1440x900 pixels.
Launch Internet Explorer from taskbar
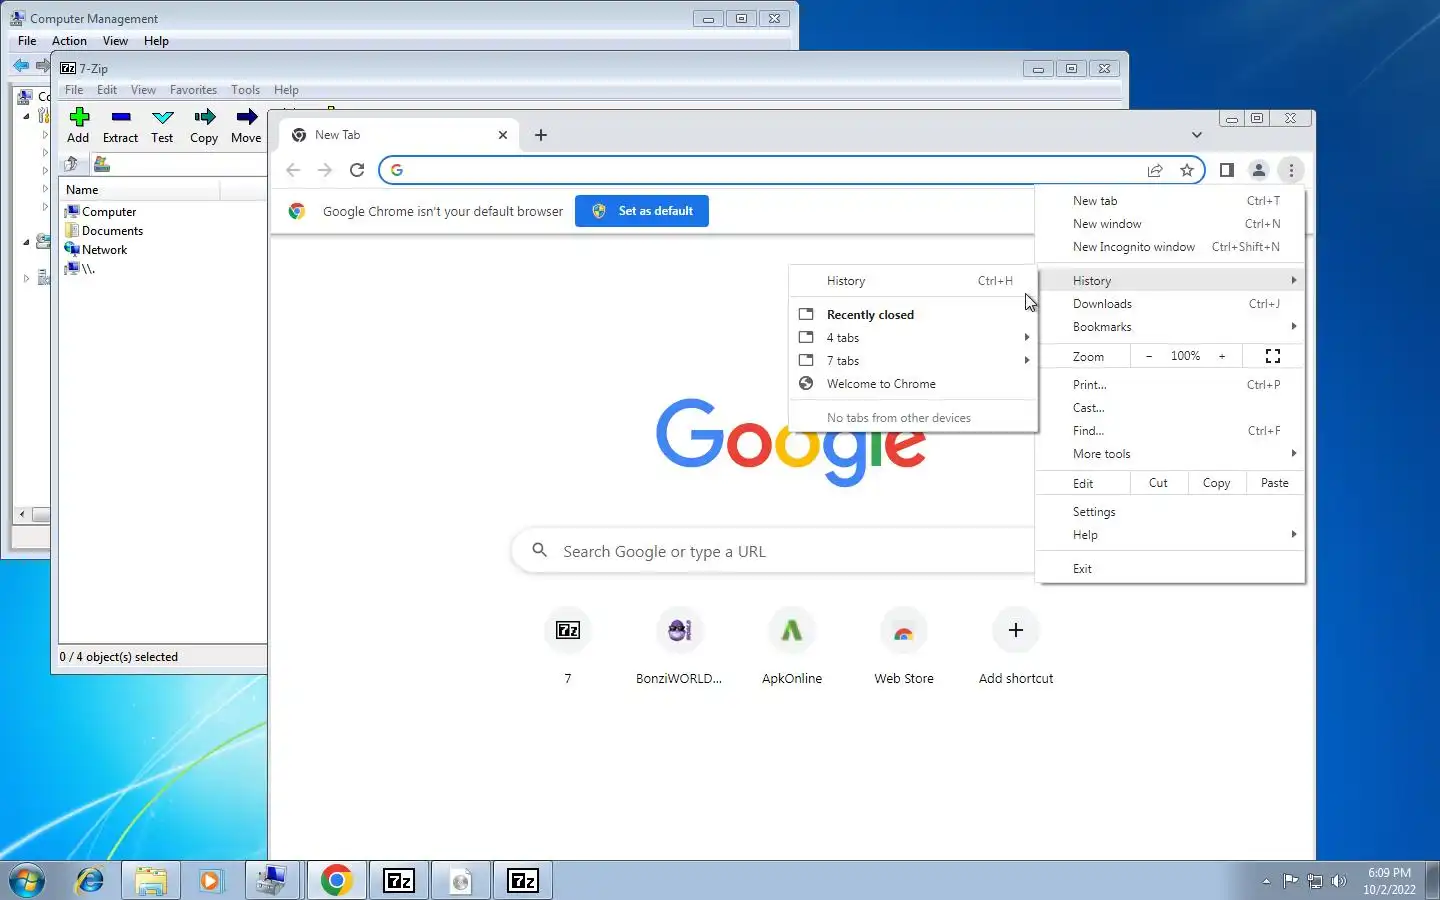tap(90, 880)
